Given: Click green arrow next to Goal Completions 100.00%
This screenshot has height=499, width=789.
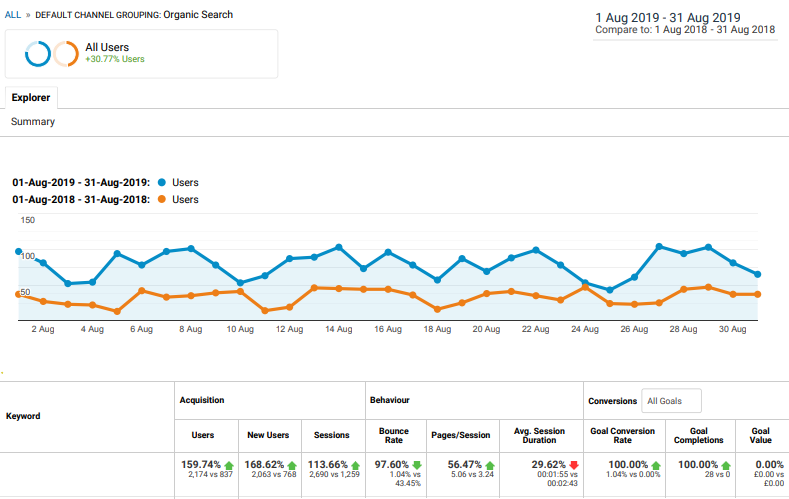Looking at the screenshot, I should tap(726, 465).
